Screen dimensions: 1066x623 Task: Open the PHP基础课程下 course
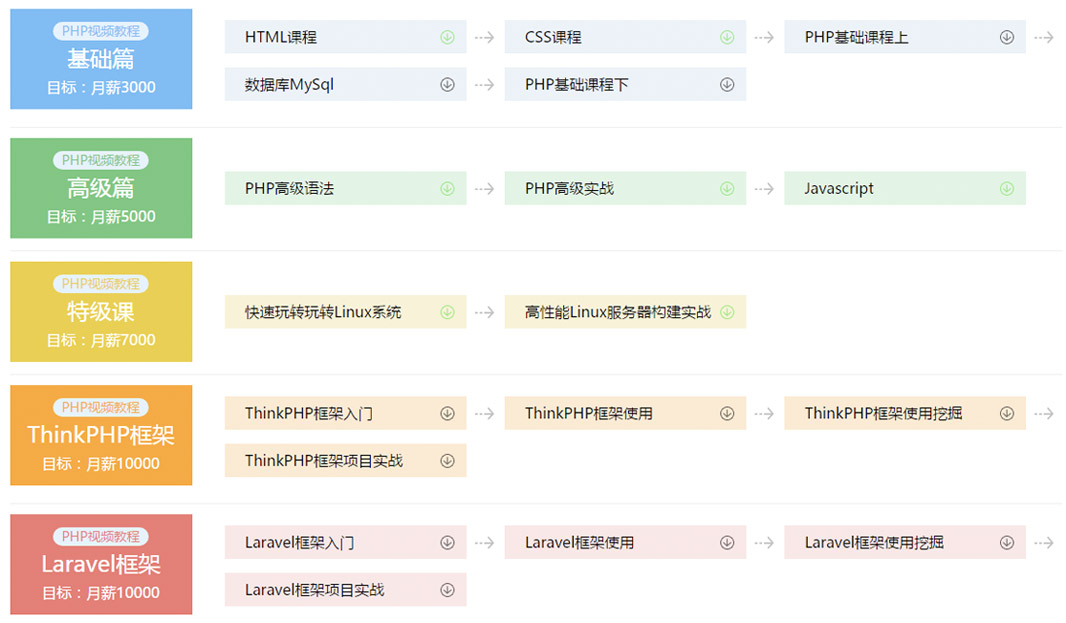tap(577, 85)
